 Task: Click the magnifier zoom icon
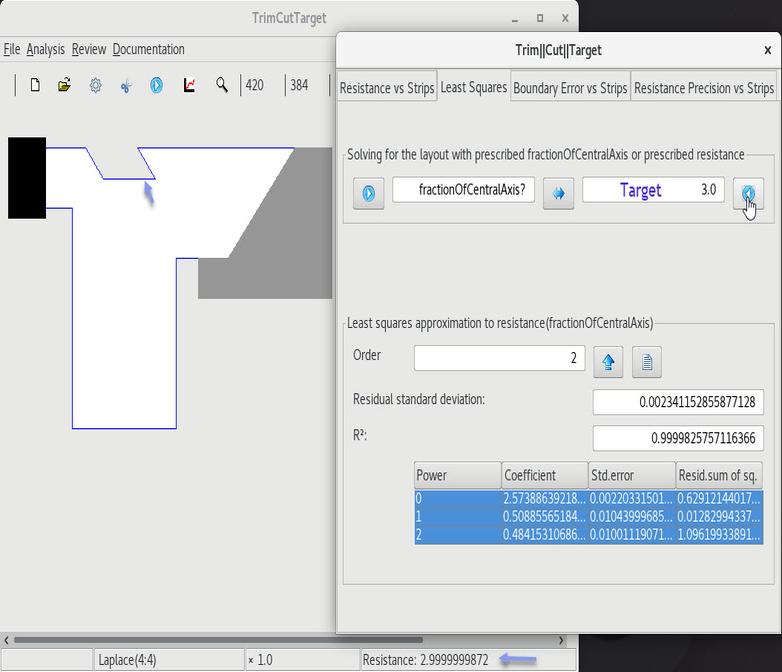(x=222, y=86)
